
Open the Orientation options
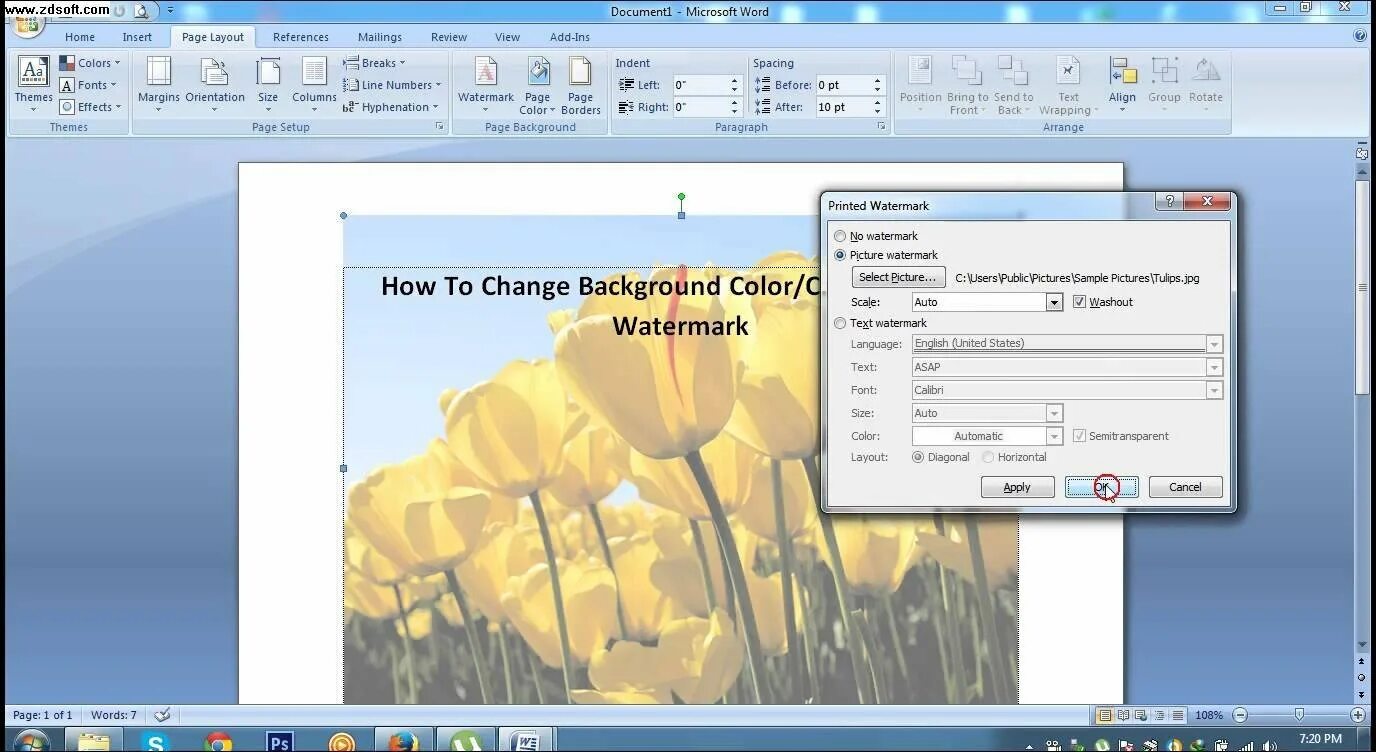(x=215, y=84)
